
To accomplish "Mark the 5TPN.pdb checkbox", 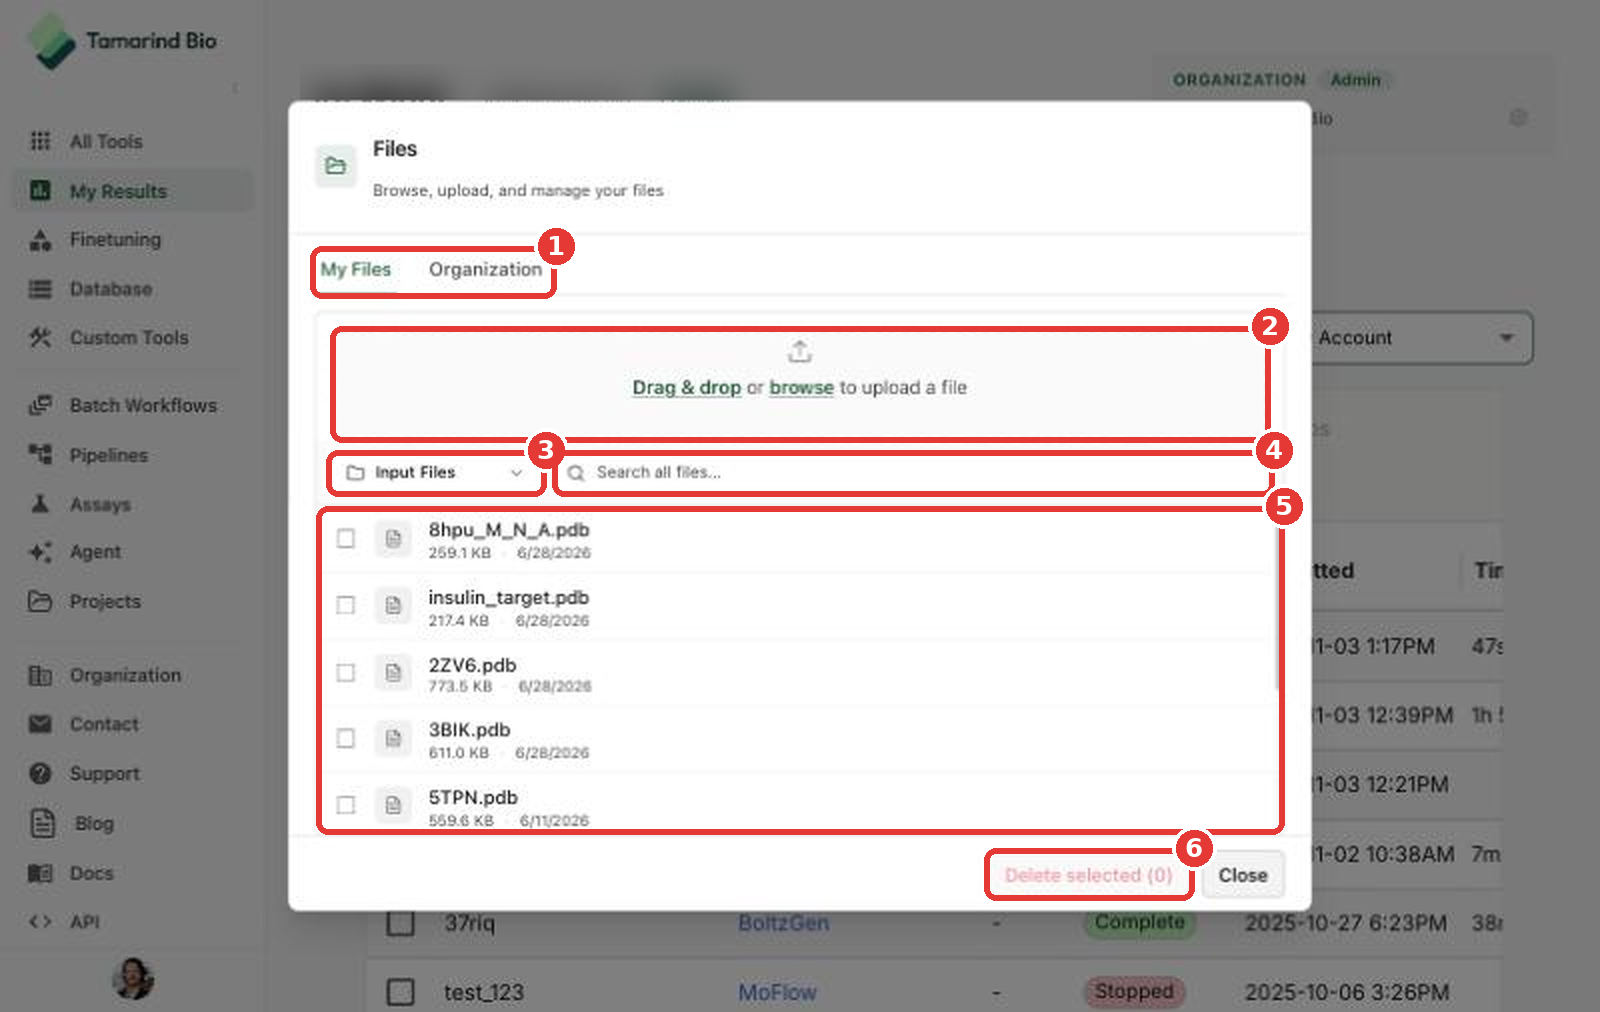I will [x=346, y=805].
